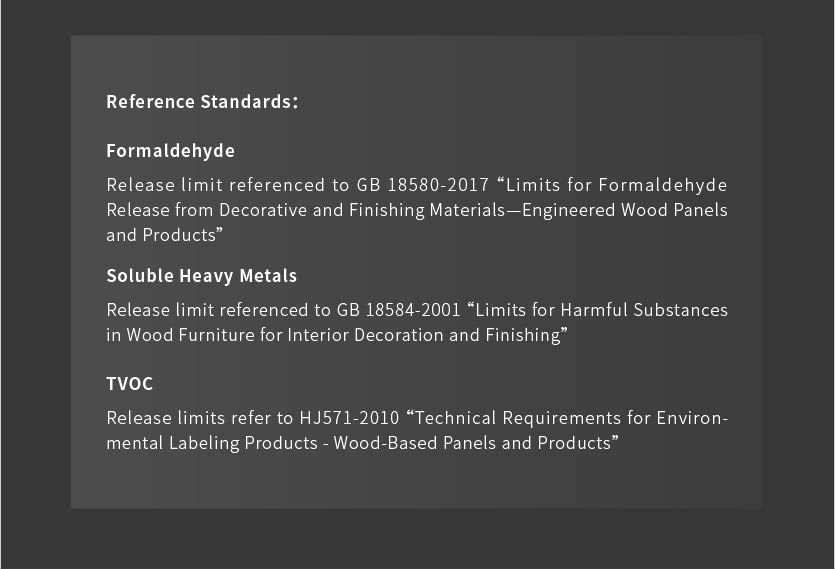Click "Release limits refer to" under TVOC
The width and height of the screenshot is (835, 569).
tap(199, 418)
